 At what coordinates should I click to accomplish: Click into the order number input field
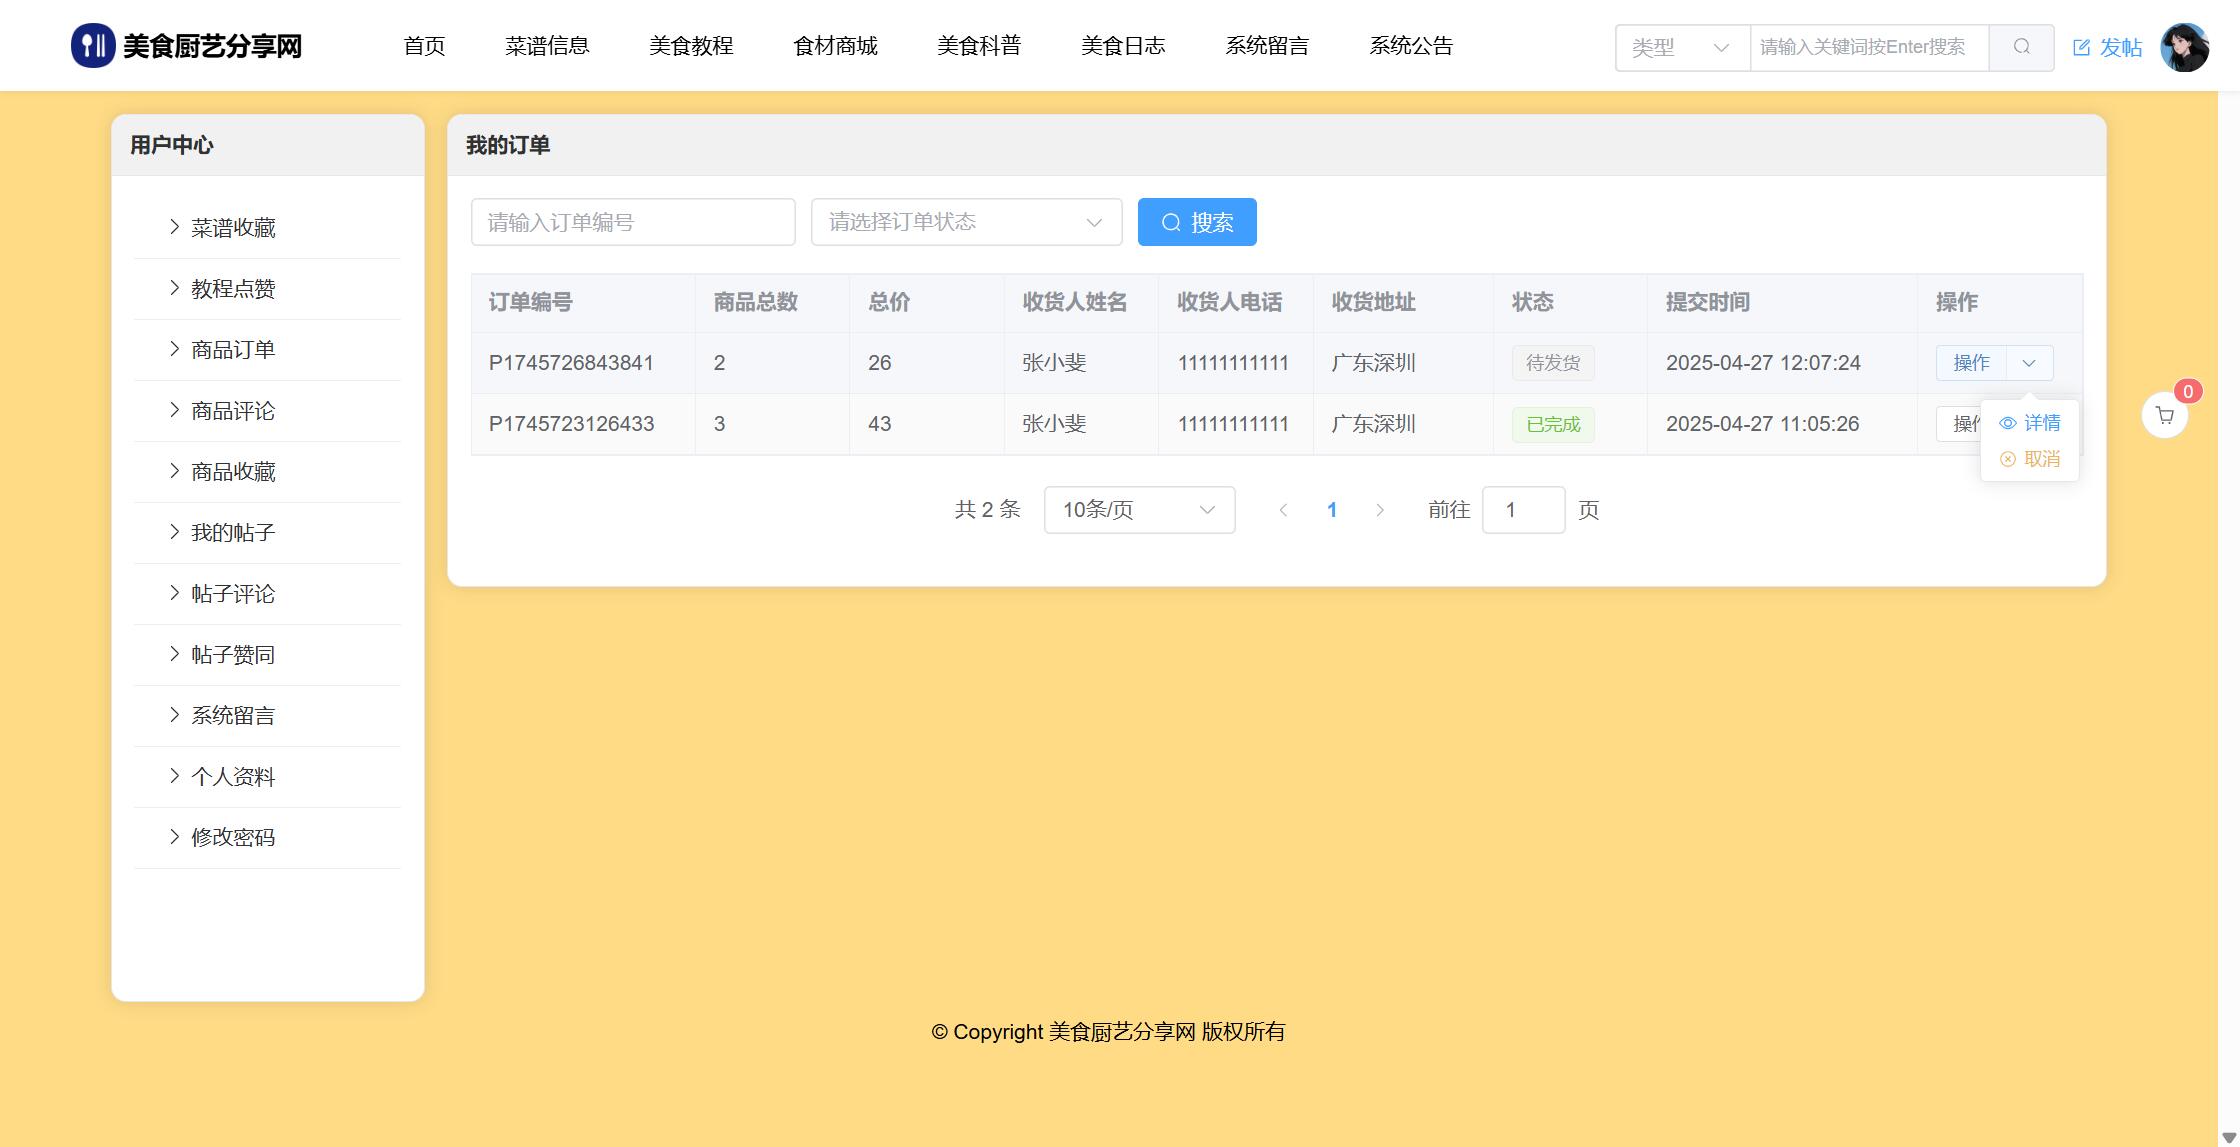[x=633, y=222]
